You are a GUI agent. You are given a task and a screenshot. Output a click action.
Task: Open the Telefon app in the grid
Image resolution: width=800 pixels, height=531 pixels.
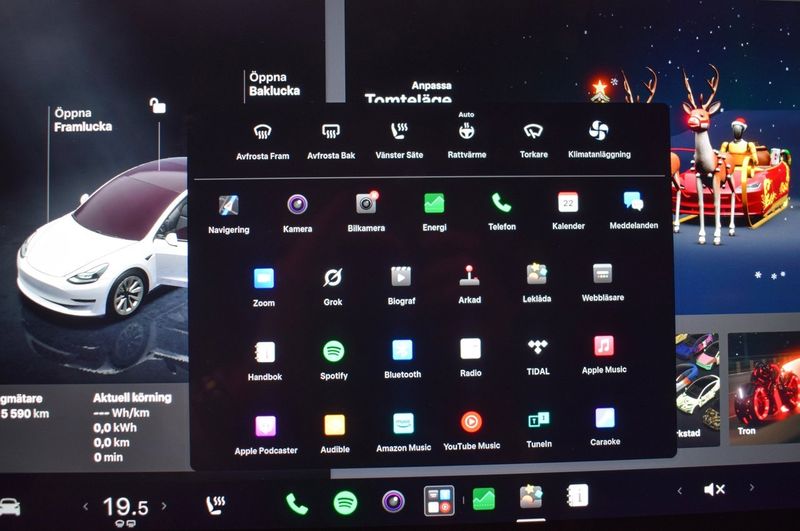click(x=502, y=211)
